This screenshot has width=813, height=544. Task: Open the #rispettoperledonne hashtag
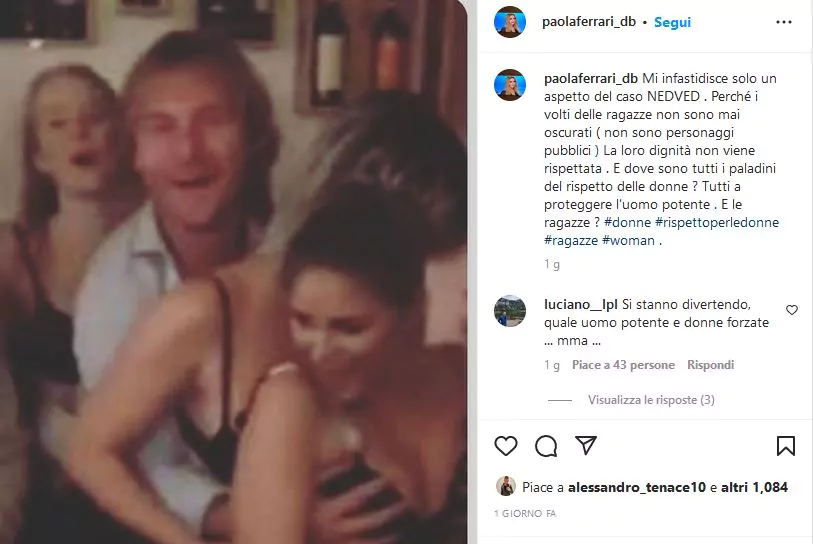point(717,222)
